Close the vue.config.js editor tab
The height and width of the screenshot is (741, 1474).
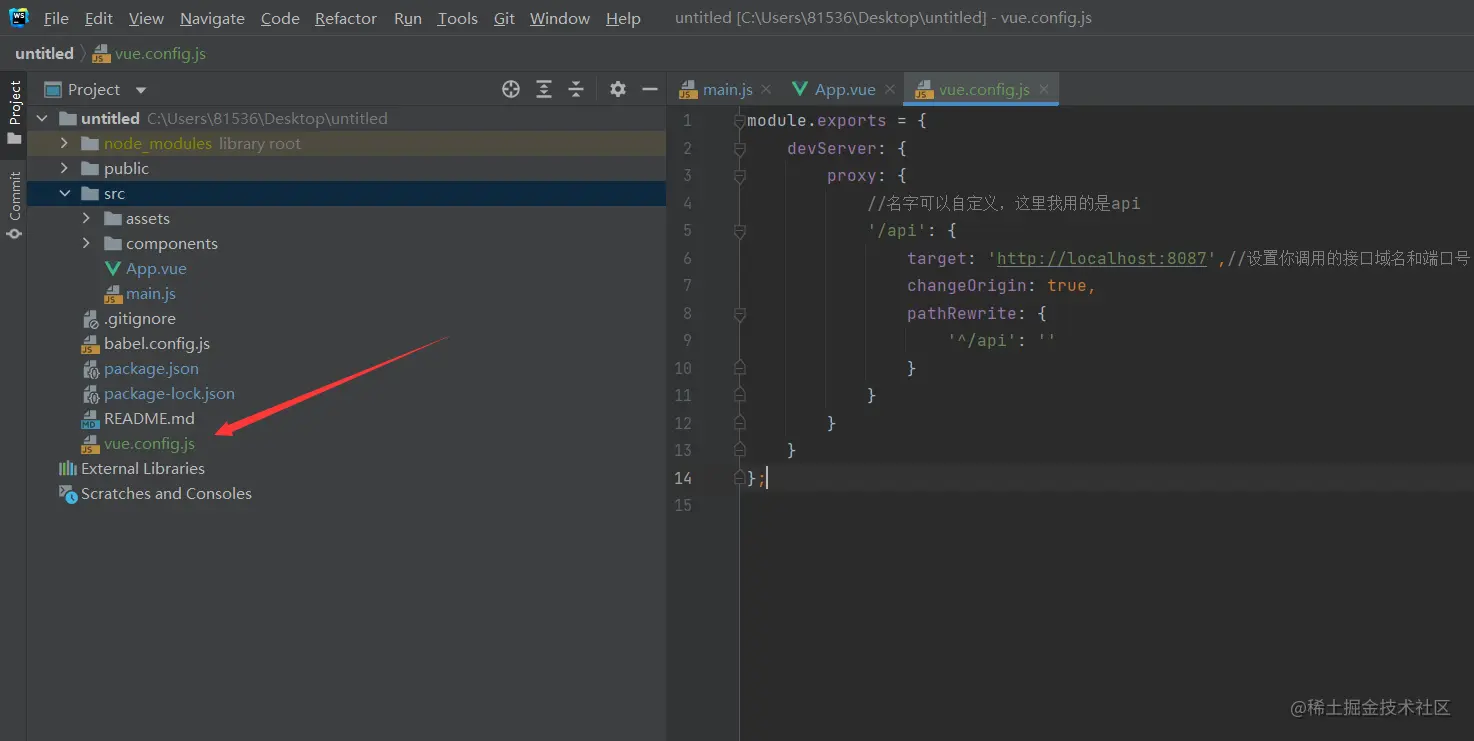pyautogui.click(x=1044, y=89)
